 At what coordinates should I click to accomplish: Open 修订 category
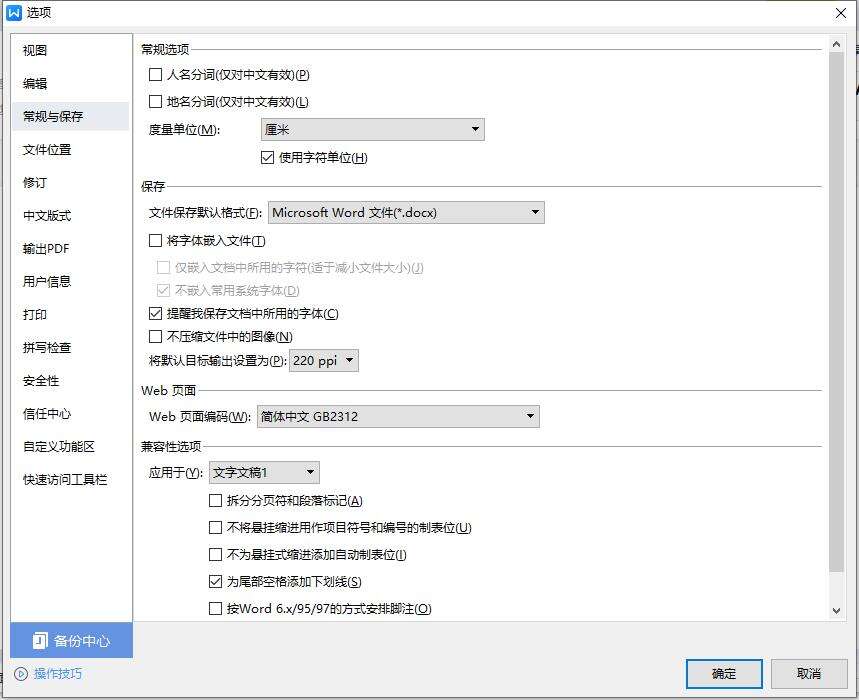click(71, 182)
